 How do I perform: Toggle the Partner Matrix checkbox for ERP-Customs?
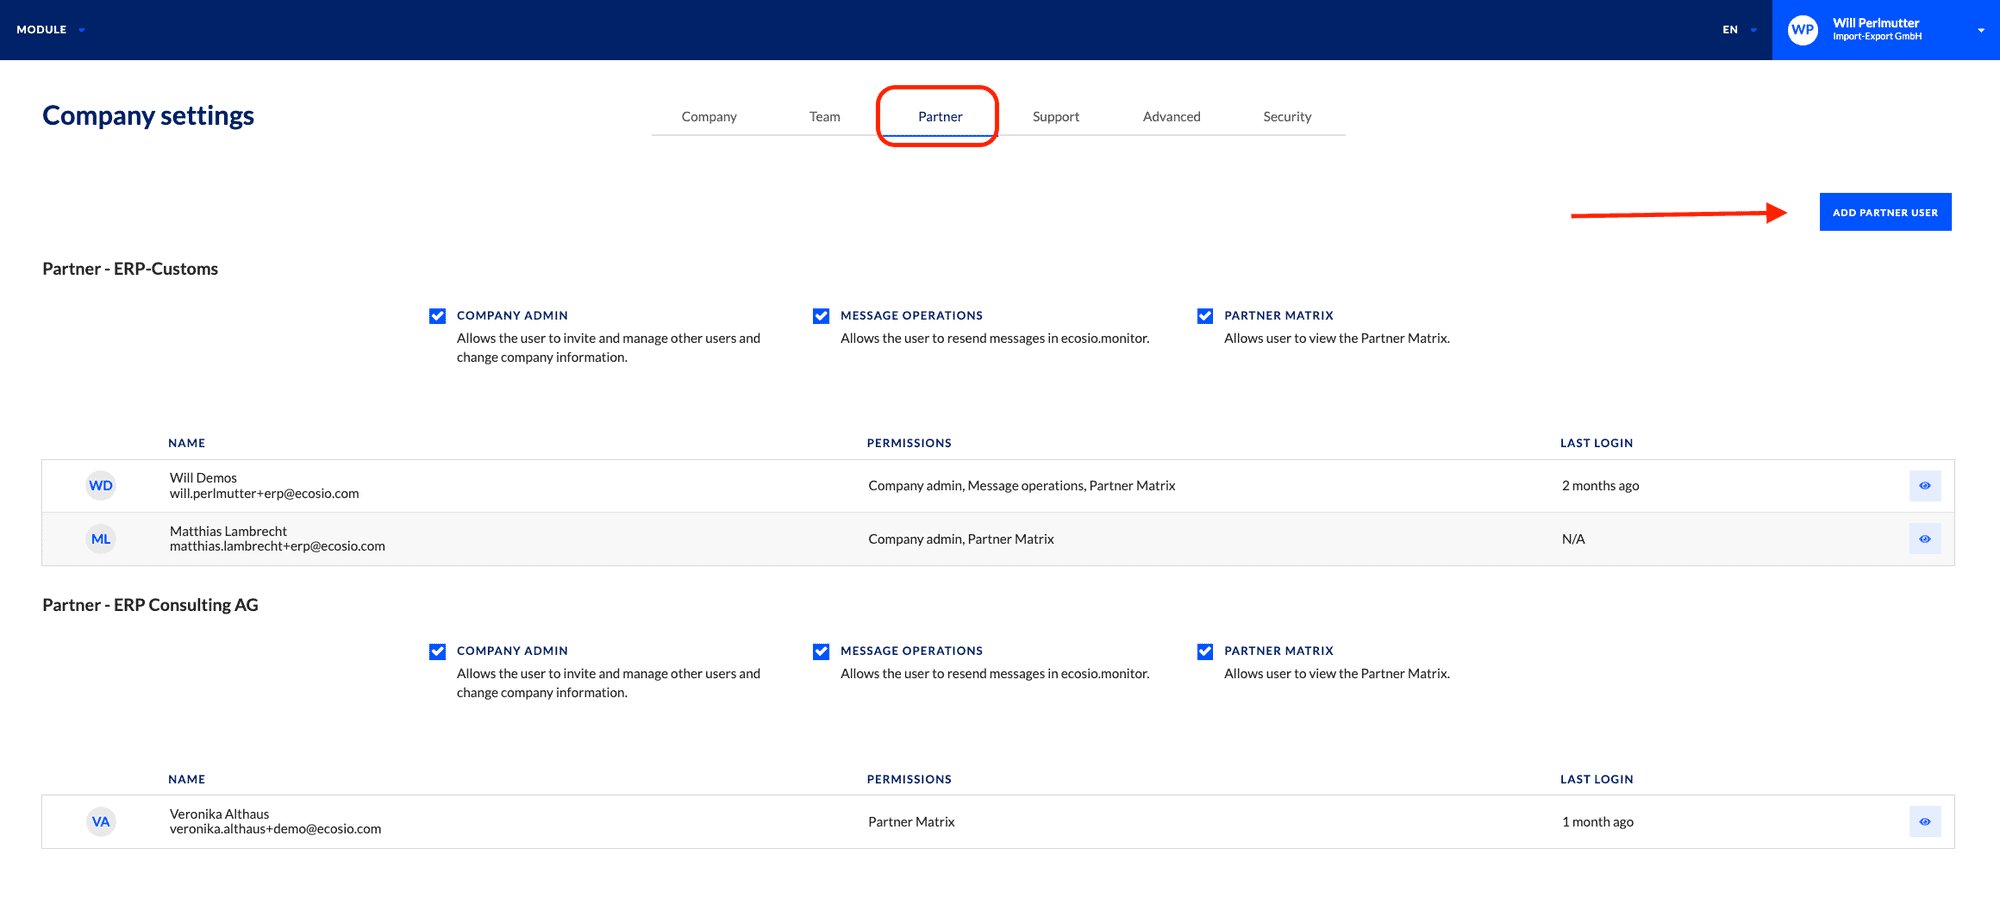point(1205,315)
